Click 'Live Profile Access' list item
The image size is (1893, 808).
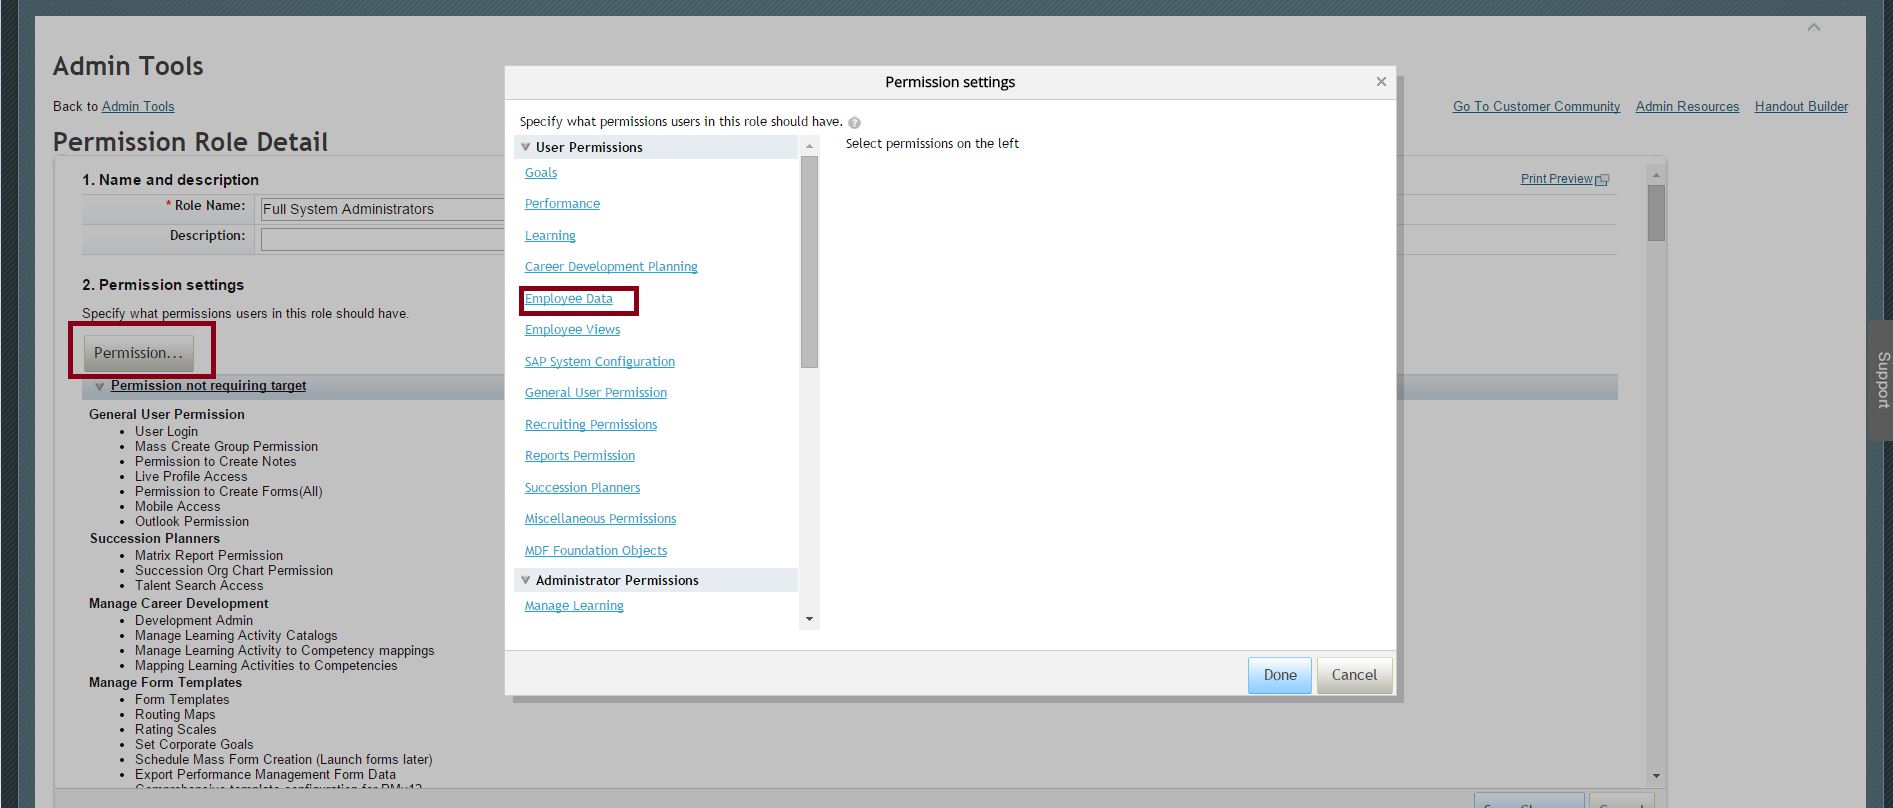pyautogui.click(x=191, y=477)
